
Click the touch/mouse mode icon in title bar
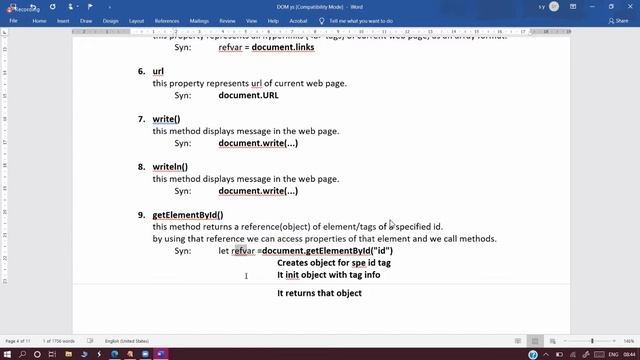(x=70, y=7)
